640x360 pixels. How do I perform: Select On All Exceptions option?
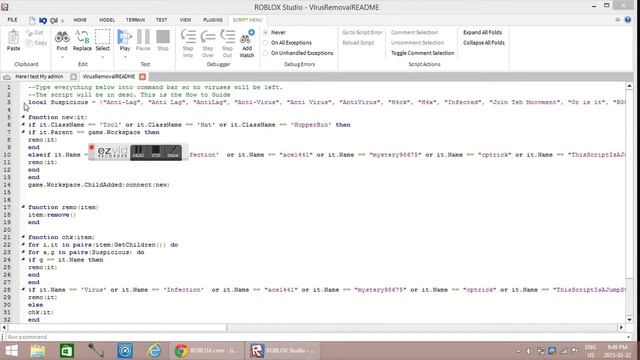click(x=266, y=43)
